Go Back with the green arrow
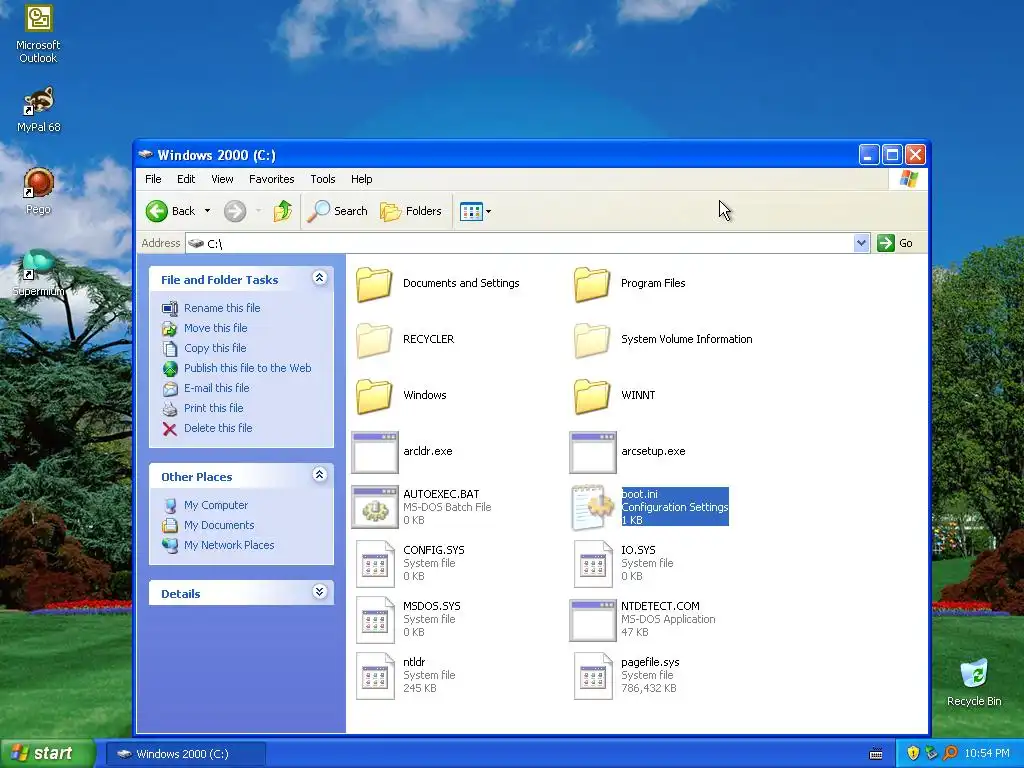The height and width of the screenshot is (768, 1024). [x=171, y=211]
